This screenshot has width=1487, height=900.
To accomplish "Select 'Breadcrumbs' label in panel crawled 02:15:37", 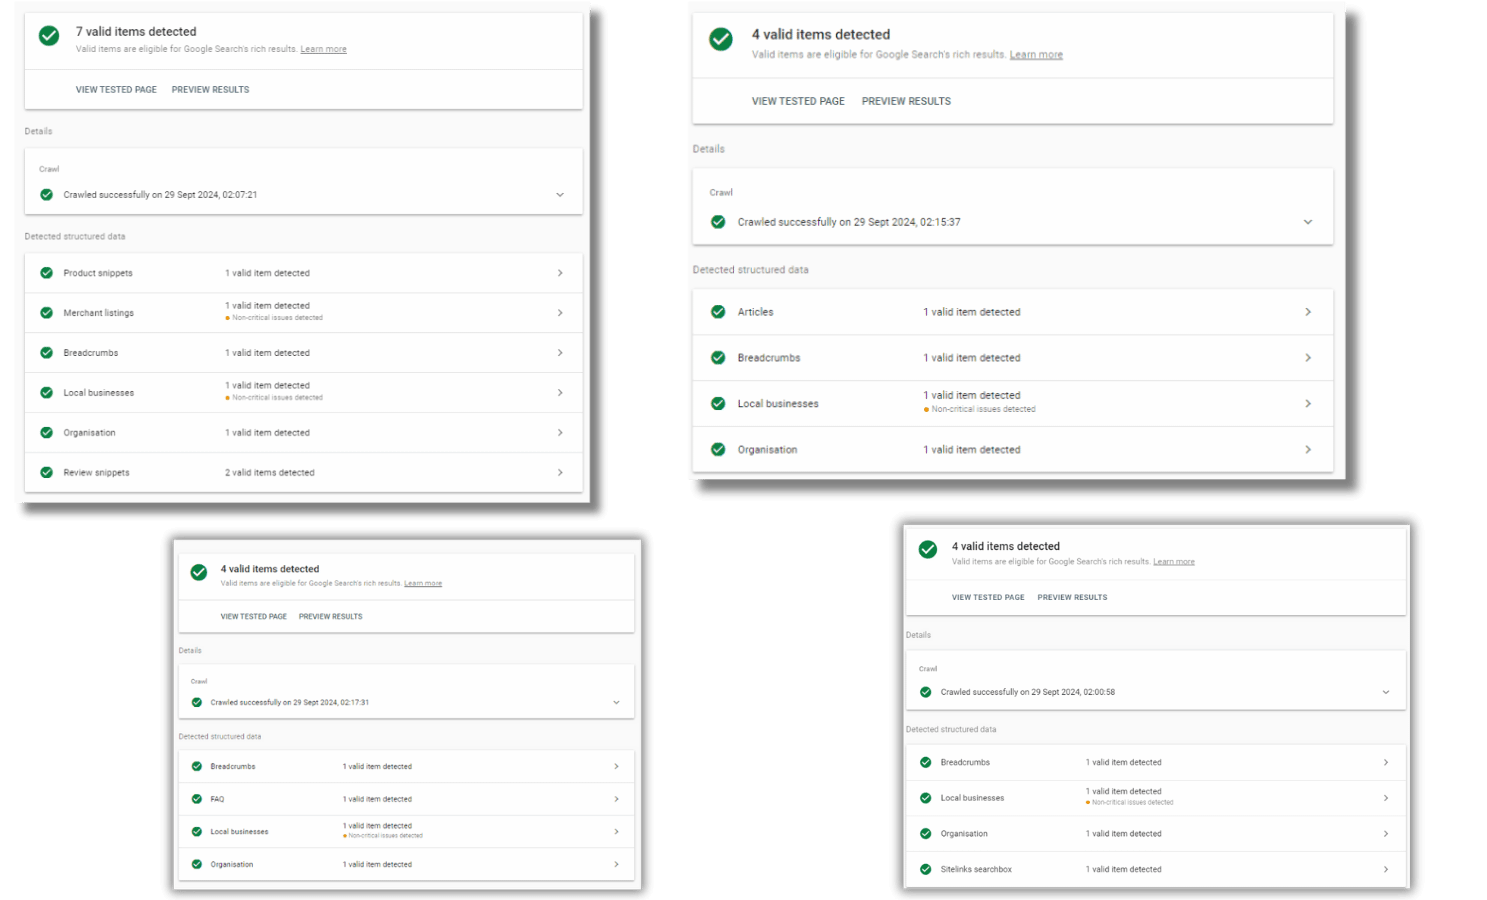I will [769, 358].
